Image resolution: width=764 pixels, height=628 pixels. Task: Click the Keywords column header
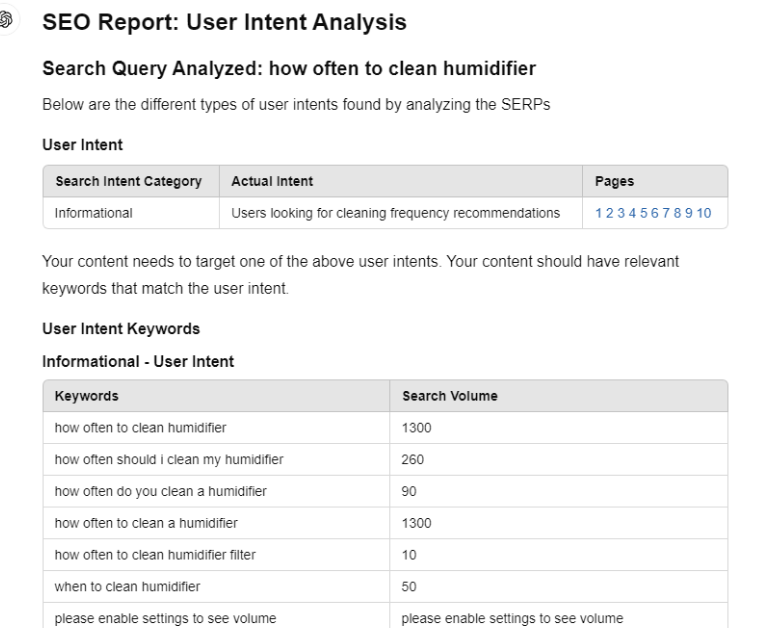click(x=87, y=396)
